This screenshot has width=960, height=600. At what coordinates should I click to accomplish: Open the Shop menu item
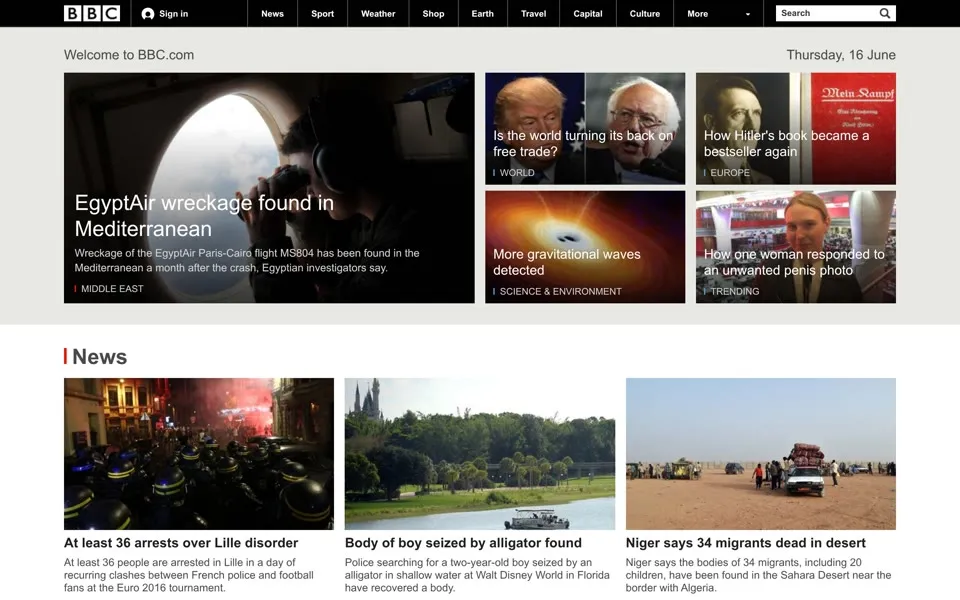(x=433, y=13)
